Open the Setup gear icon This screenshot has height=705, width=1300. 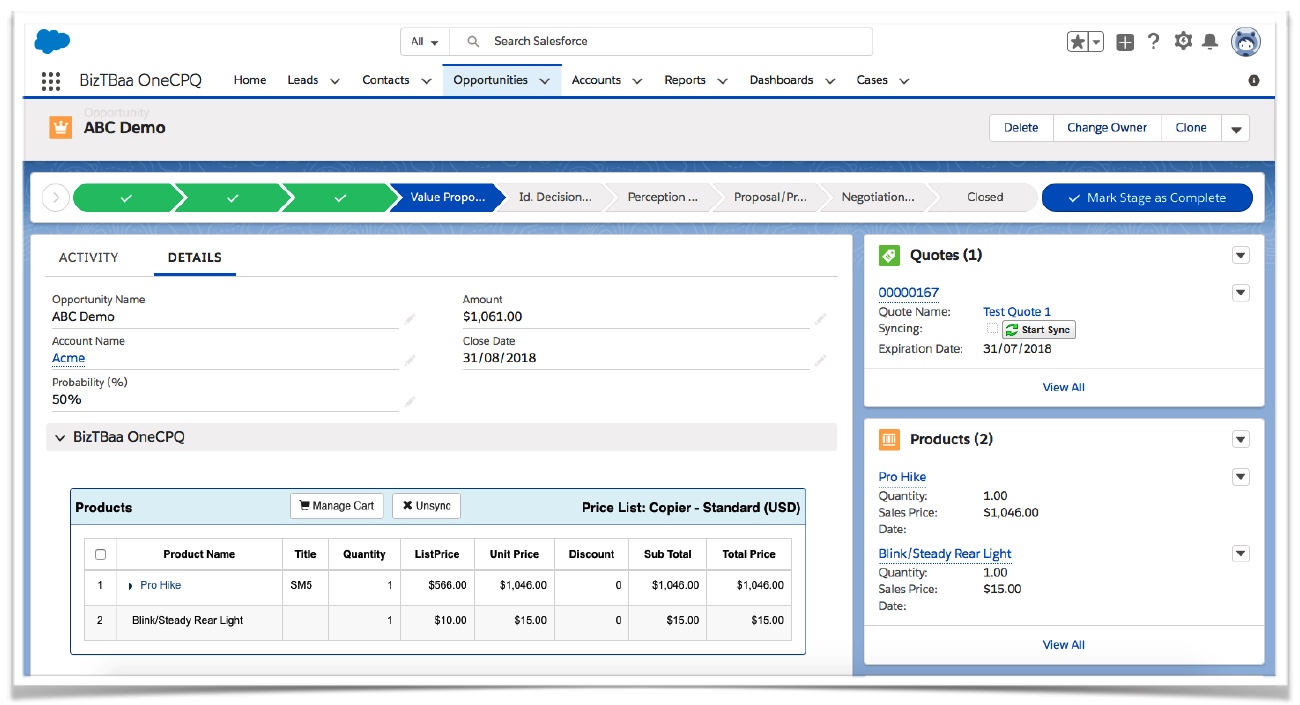[x=1183, y=42]
